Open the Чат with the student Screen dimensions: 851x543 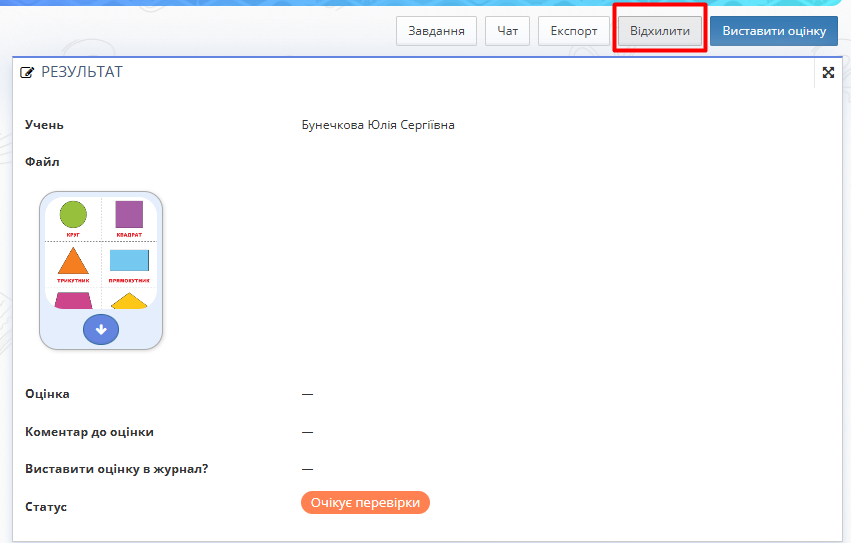click(x=508, y=31)
